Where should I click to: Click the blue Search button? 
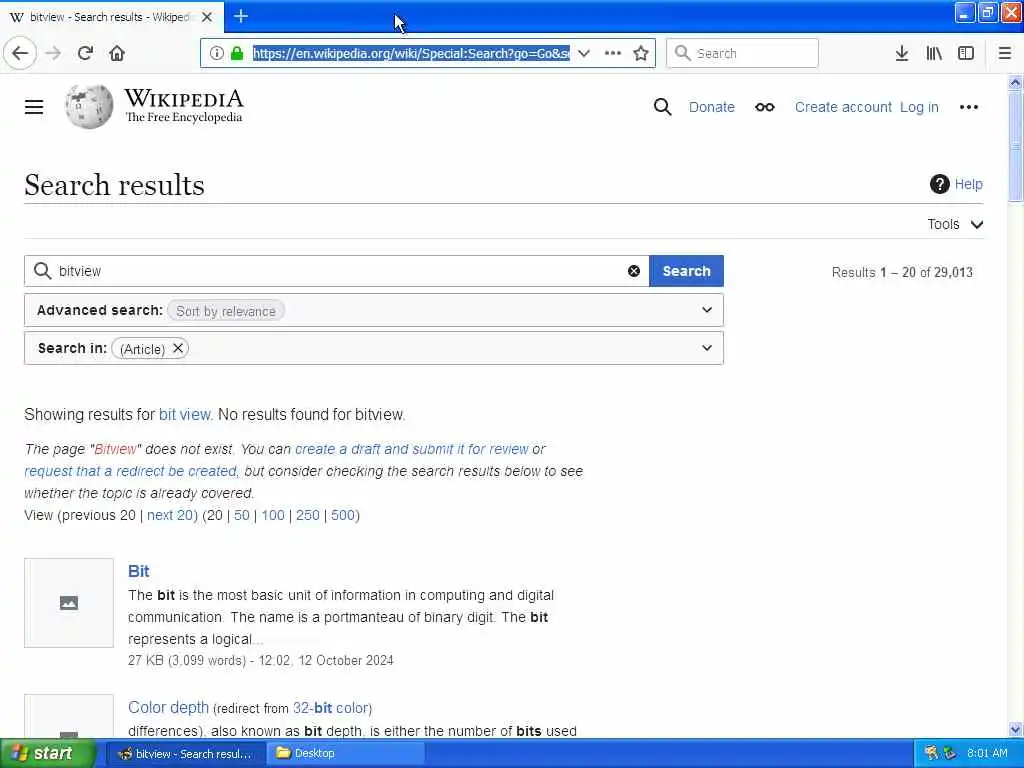pyautogui.click(x=686, y=271)
